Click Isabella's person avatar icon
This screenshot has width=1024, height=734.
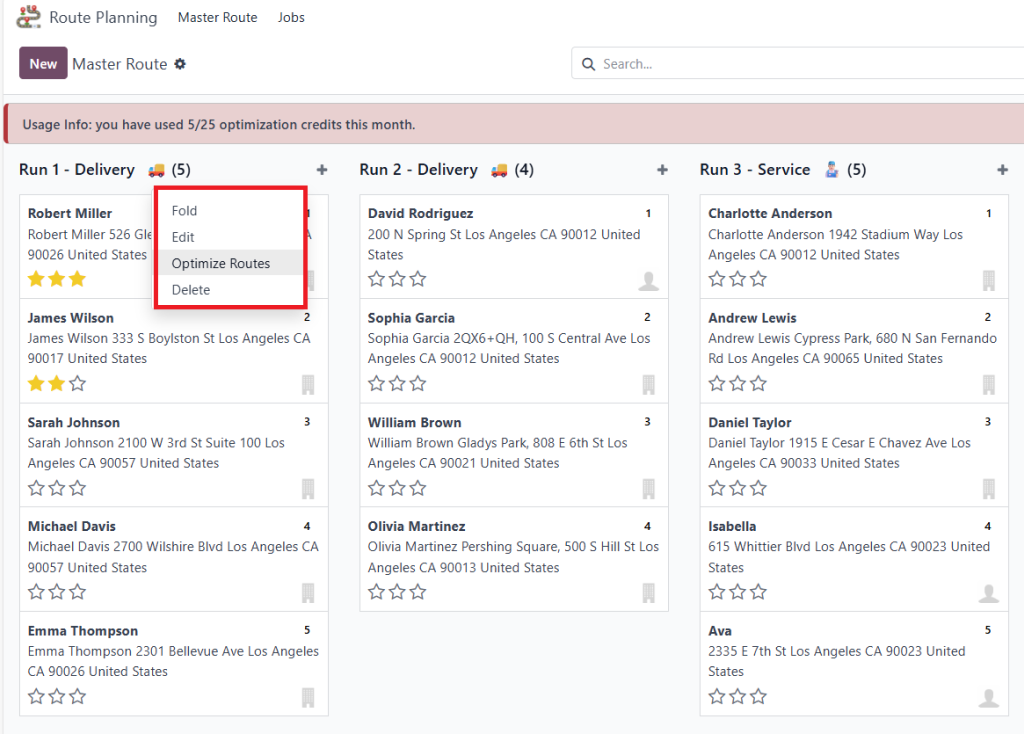point(988,594)
